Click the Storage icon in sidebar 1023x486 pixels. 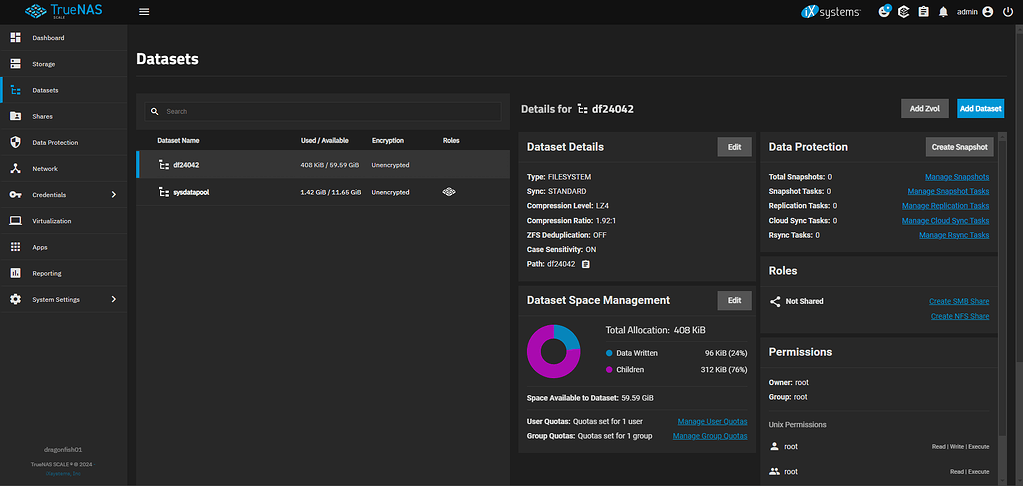pyautogui.click(x=16, y=64)
